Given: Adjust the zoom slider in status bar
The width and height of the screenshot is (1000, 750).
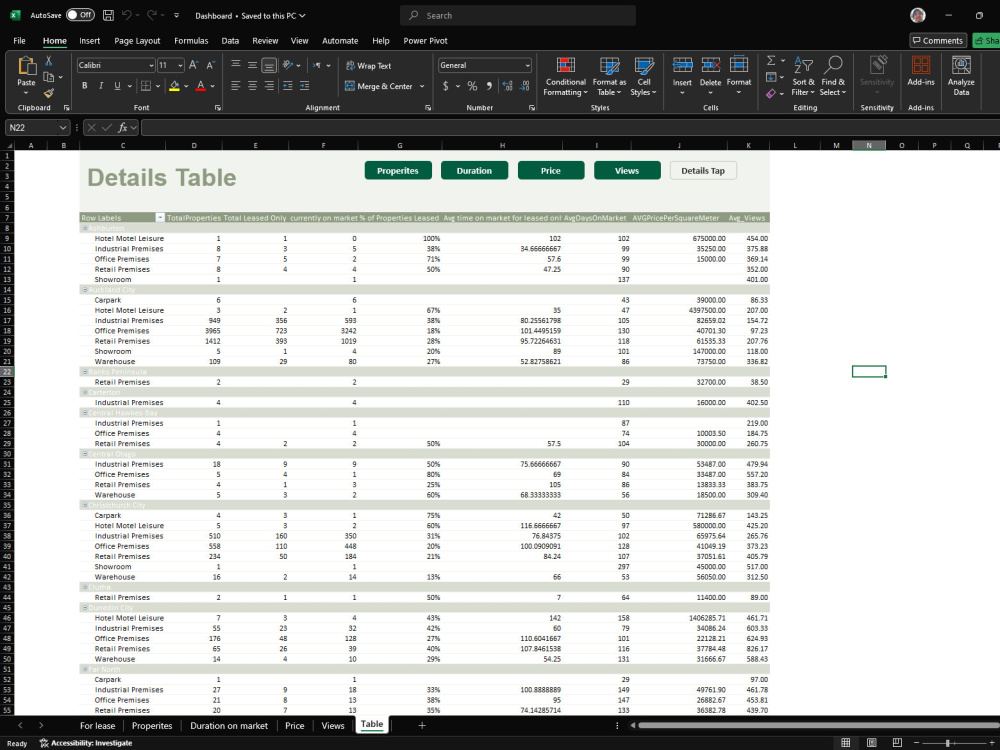Looking at the screenshot, I should tap(948, 743).
